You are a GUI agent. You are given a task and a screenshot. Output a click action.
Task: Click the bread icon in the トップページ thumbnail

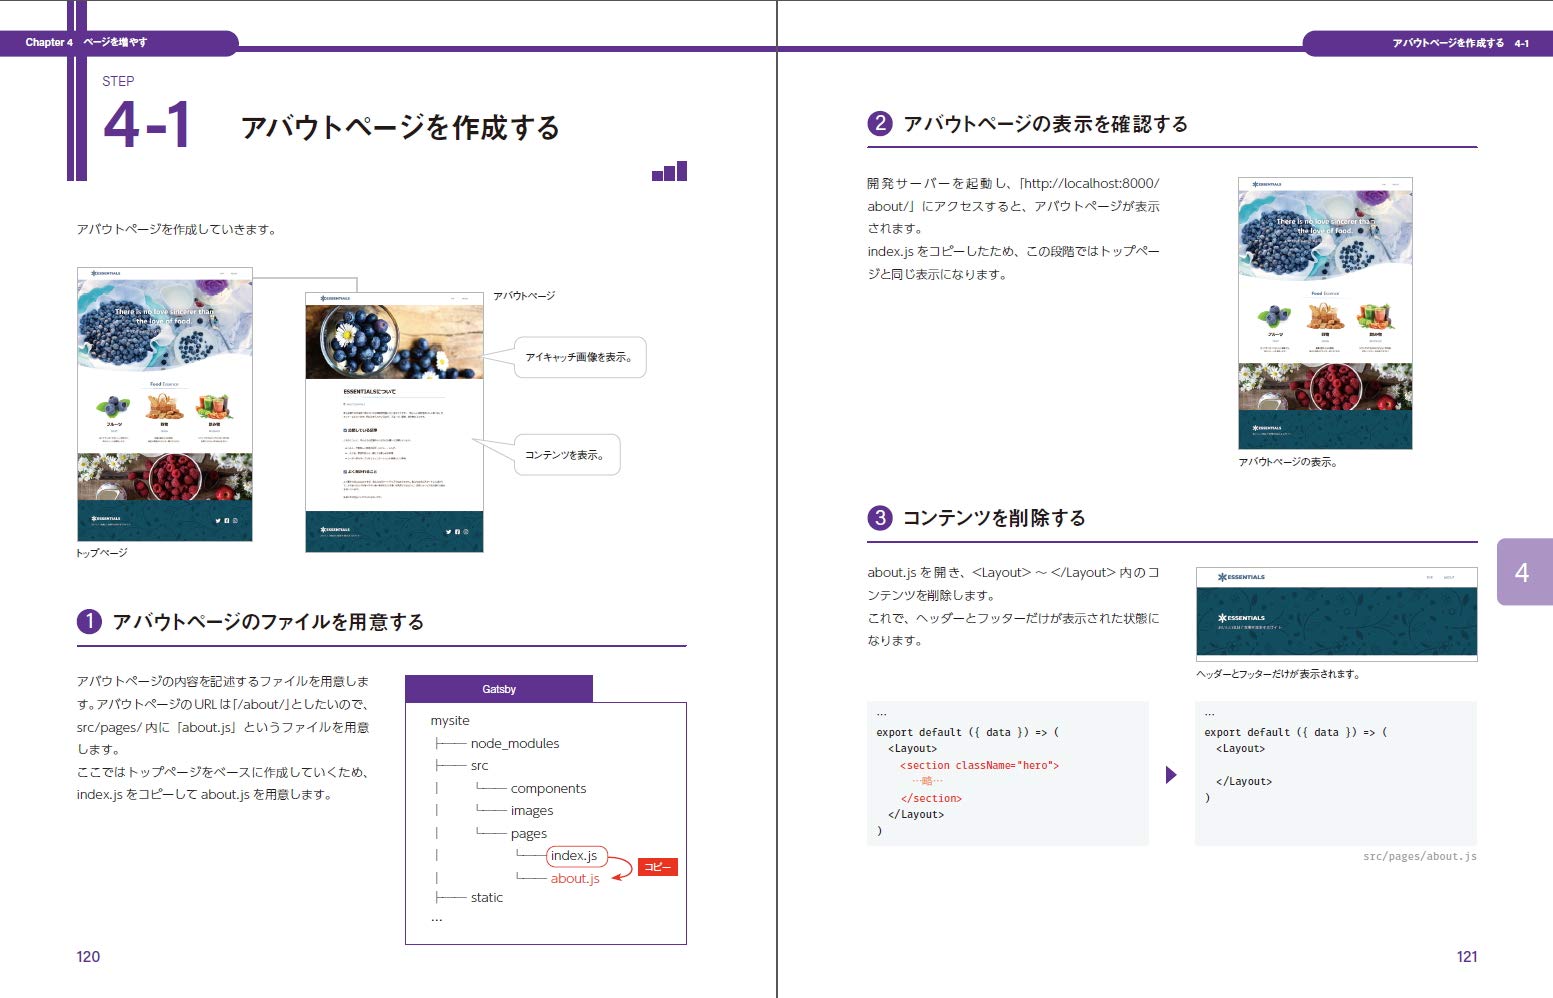164,406
